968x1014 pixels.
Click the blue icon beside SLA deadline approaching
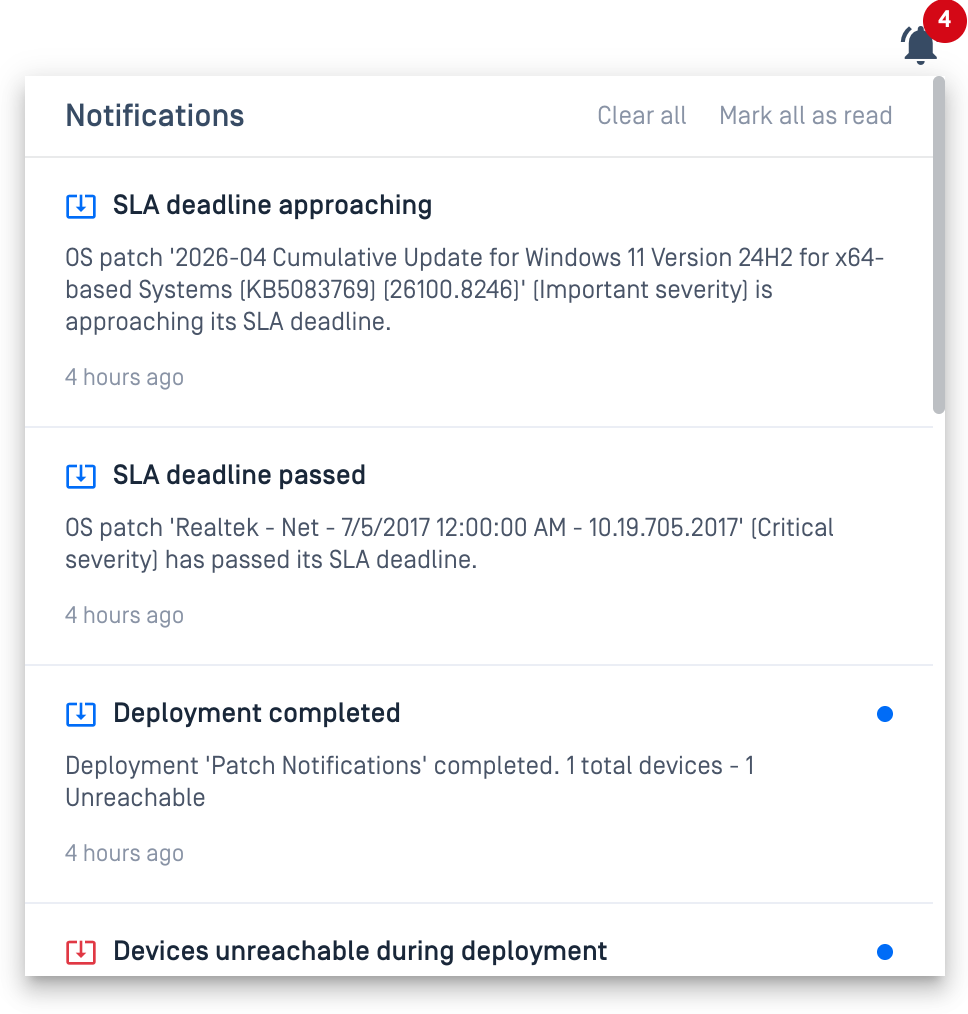(x=81, y=206)
